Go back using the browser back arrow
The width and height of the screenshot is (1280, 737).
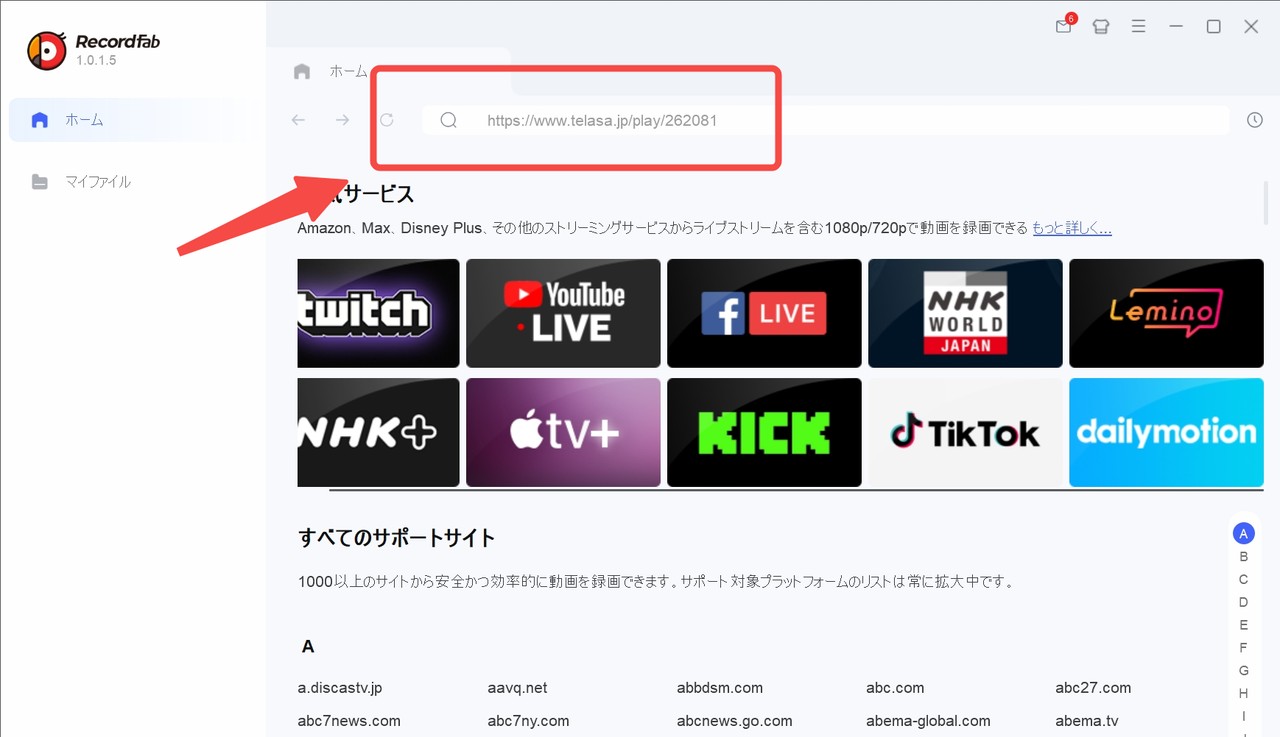[297, 119]
